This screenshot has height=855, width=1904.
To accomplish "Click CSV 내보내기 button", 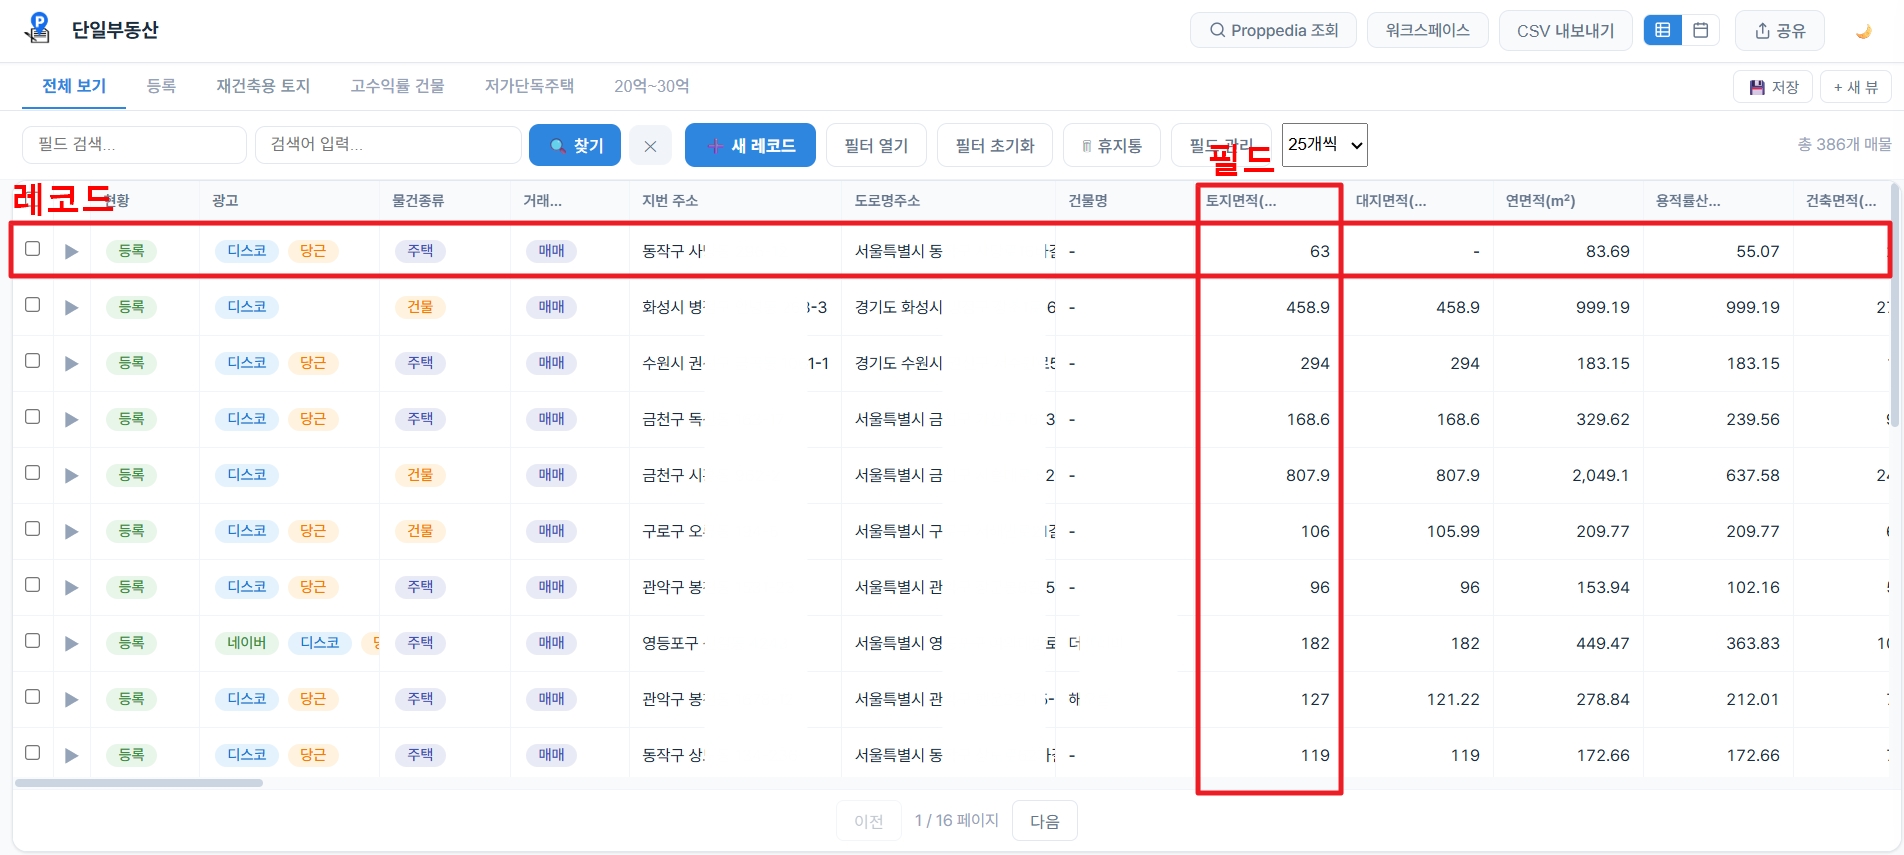I will tap(1566, 31).
